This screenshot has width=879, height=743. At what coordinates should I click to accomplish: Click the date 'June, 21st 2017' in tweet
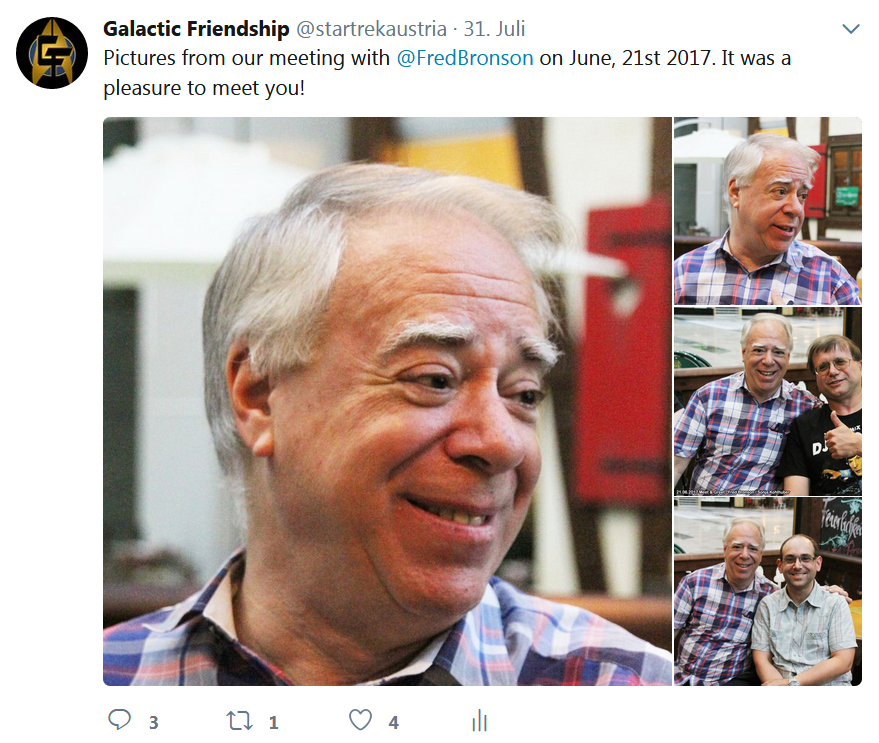(640, 58)
